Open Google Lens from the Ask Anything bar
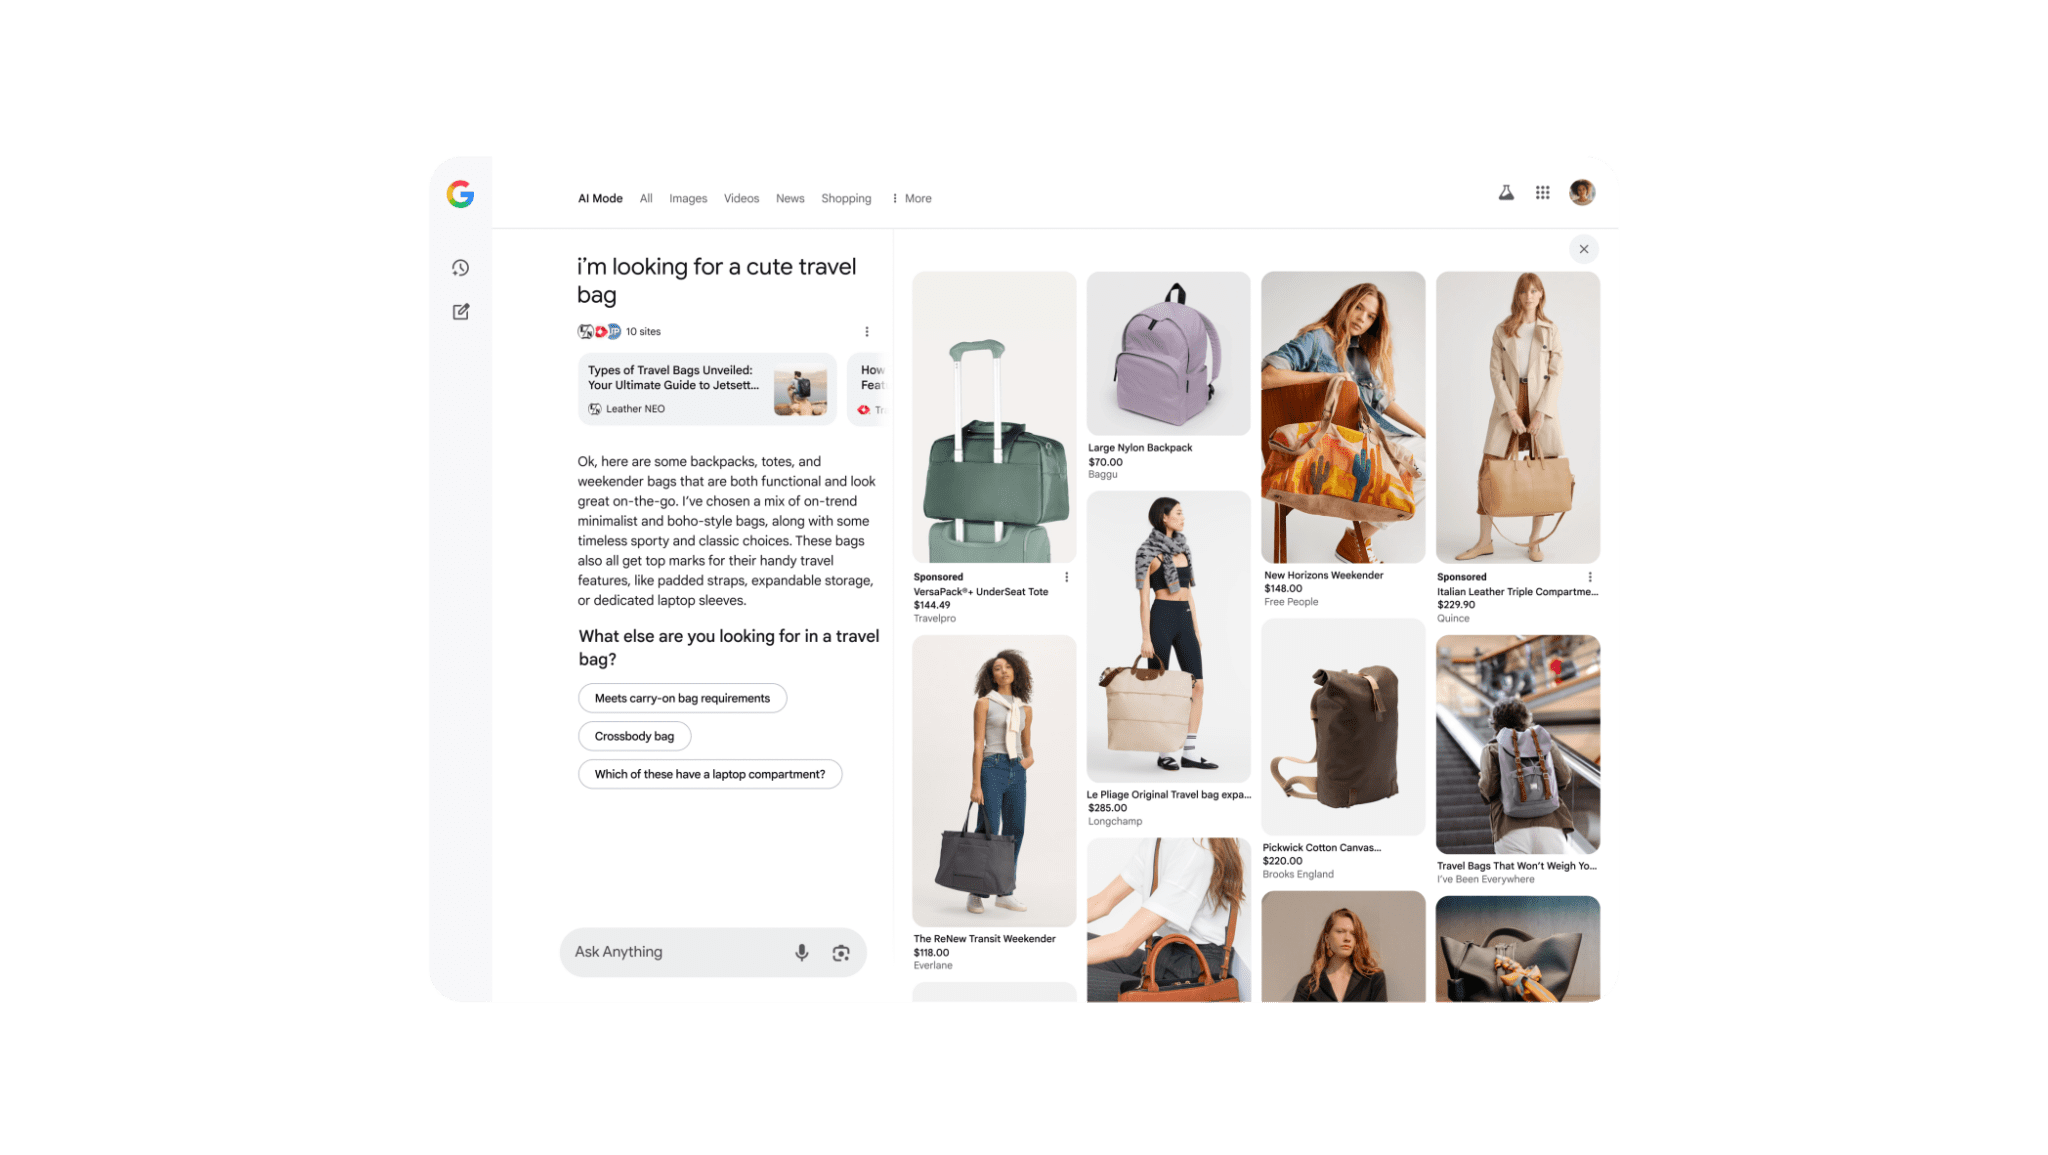Viewport: 2048px width, 1155px height. click(x=840, y=951)
